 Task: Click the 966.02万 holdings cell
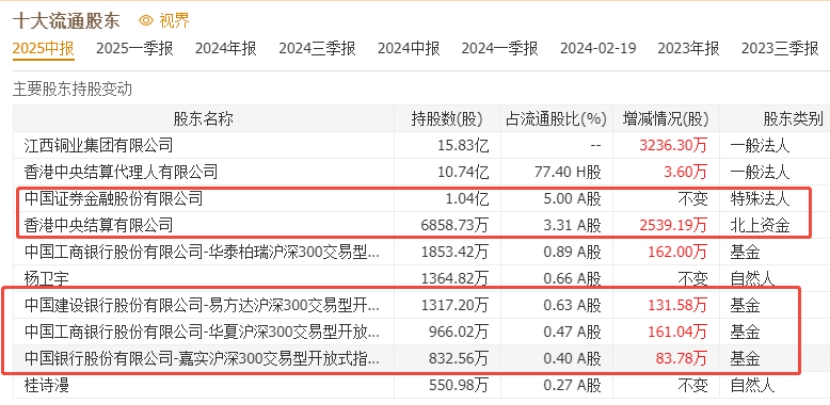point(459,332)
